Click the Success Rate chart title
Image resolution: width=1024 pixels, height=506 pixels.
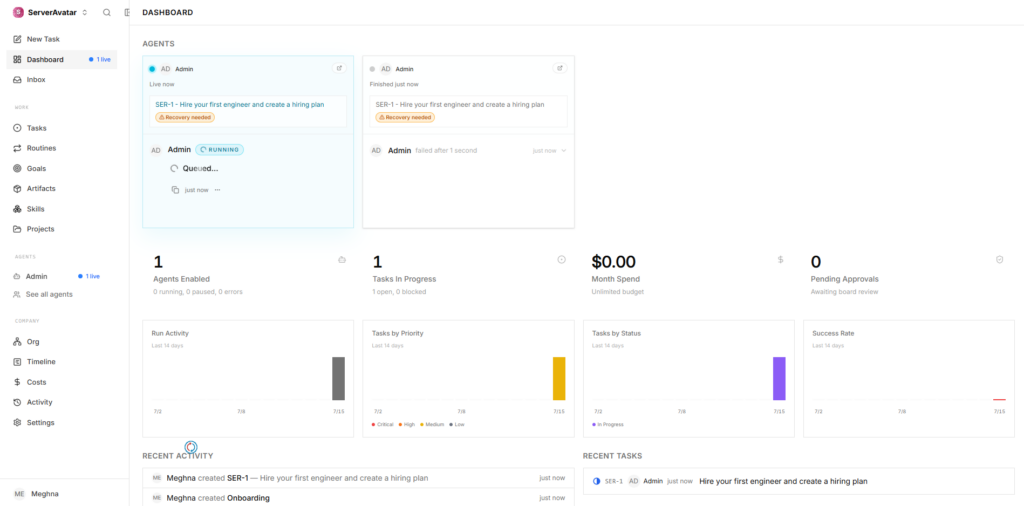point(833,333)
